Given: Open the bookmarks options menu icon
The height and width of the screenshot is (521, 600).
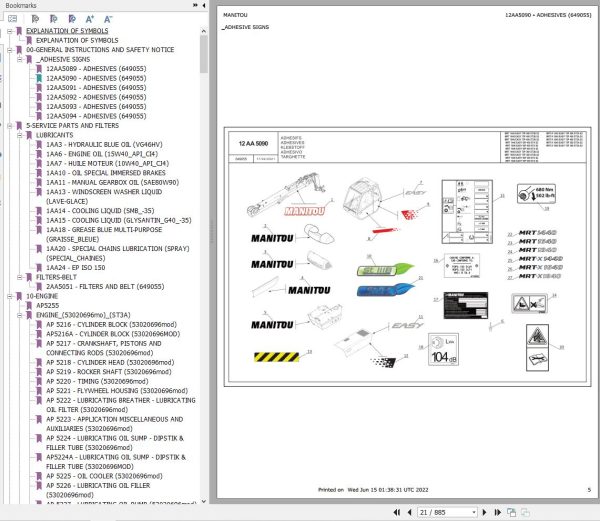Looking at the screenshot, I should click(x=13, y=18).
